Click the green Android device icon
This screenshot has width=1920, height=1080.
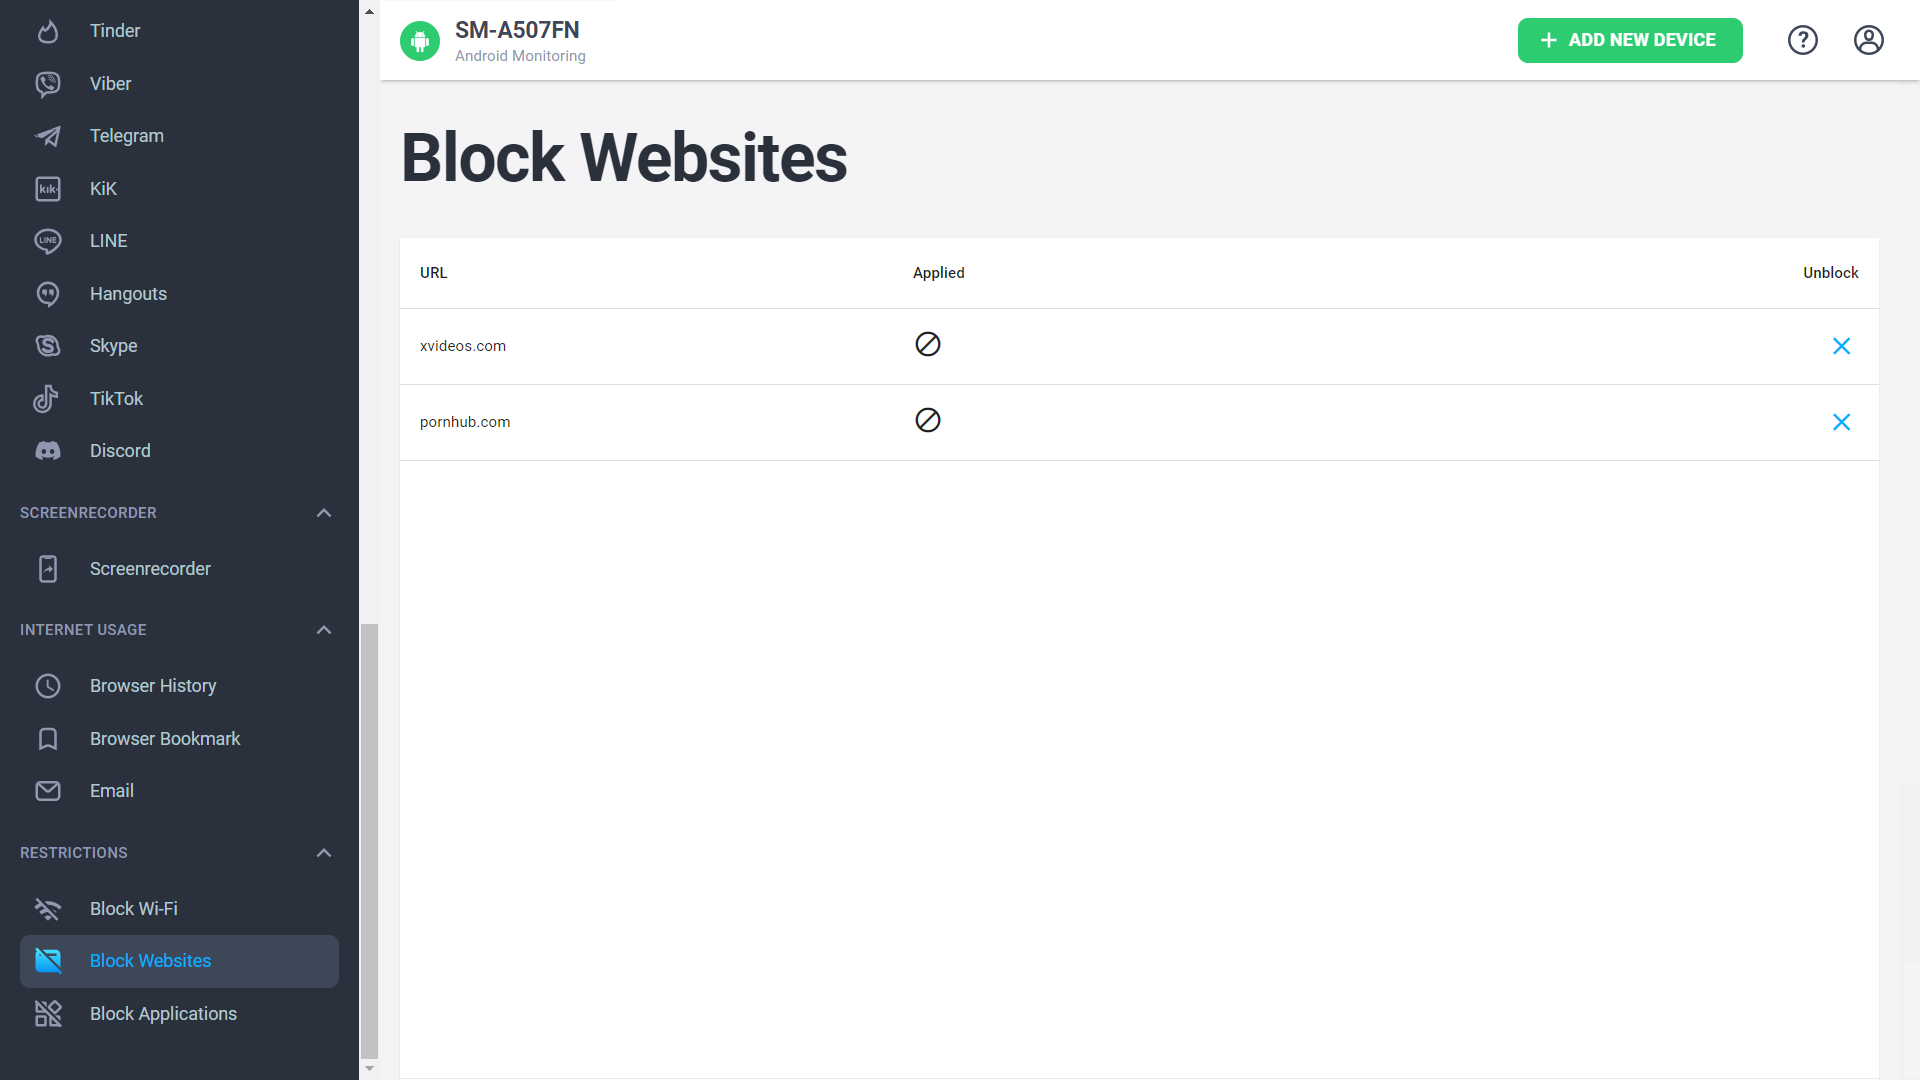(x=420, y=41)
